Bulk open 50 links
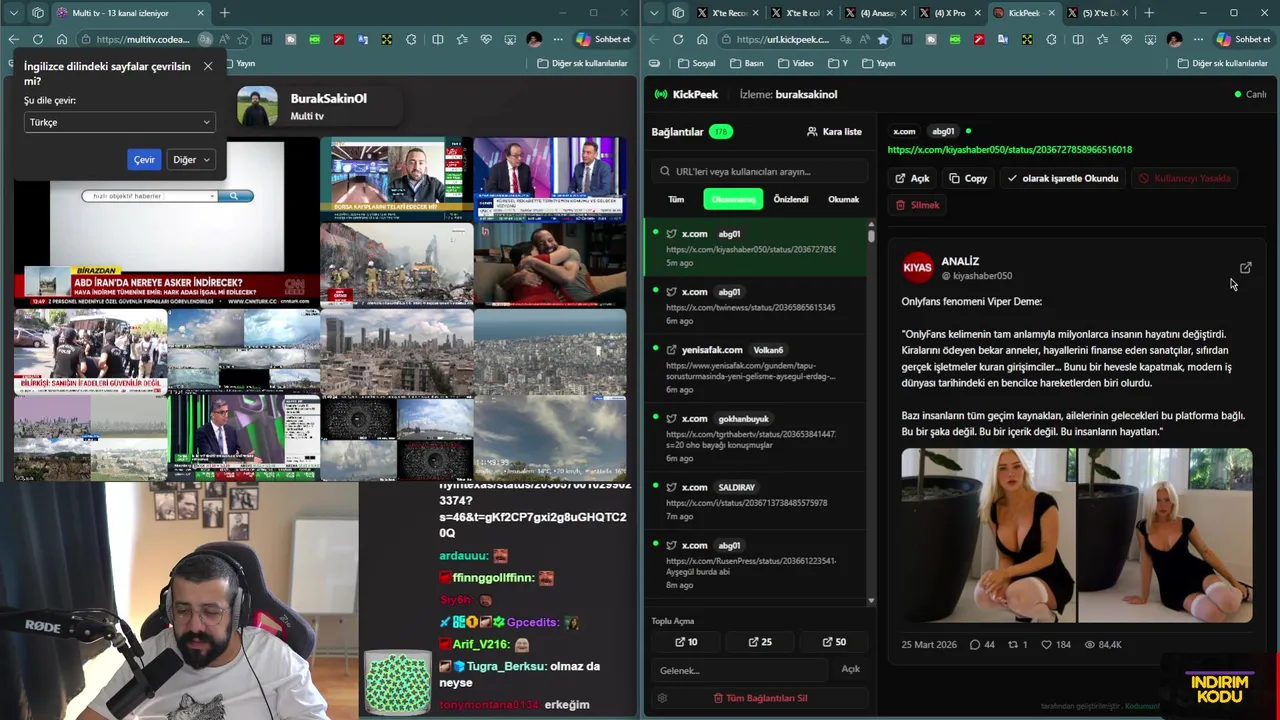This screenshot has width=1280, height=720. pos(834,642)
